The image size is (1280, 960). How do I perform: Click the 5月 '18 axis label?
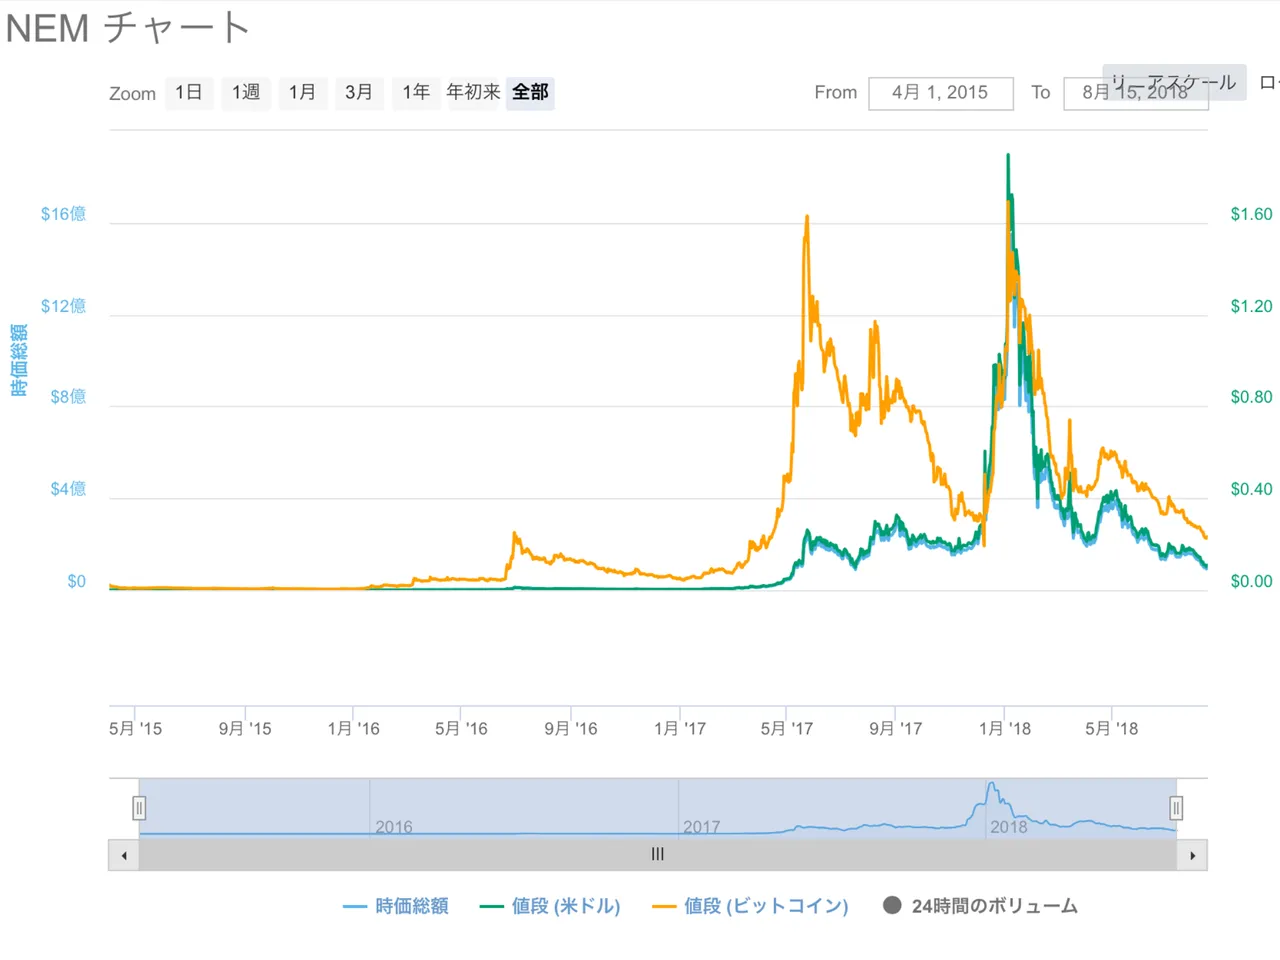pyautogui.click(x=1112, y=729)
